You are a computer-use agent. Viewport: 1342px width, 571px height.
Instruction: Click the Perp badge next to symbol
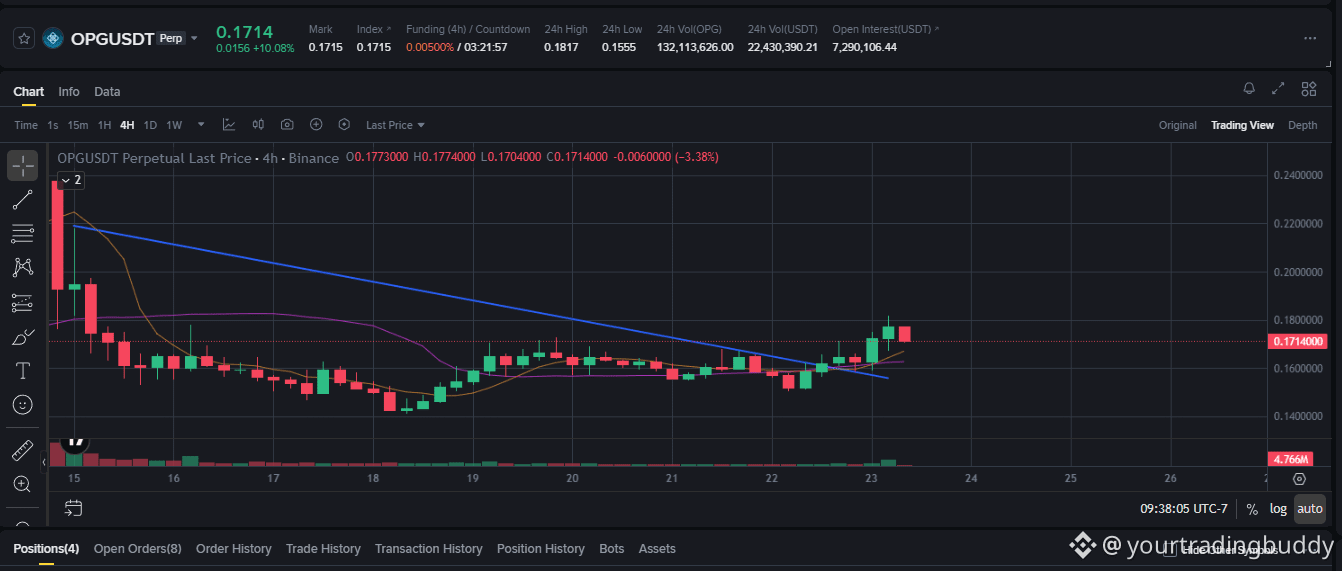pyautogui.click(x=171, y=39)
